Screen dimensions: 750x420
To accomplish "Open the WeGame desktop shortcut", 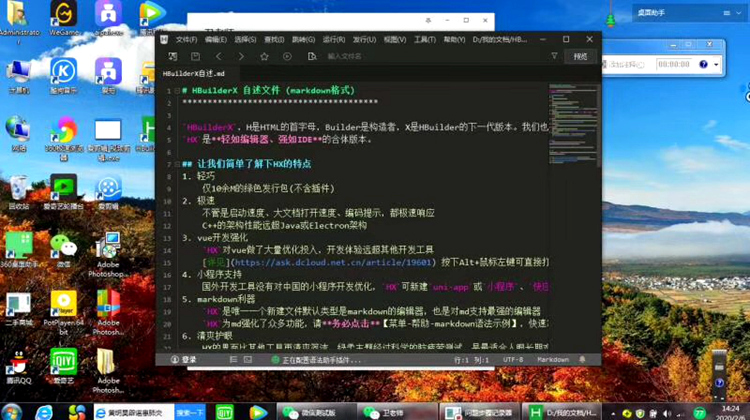I will [64, 19].
